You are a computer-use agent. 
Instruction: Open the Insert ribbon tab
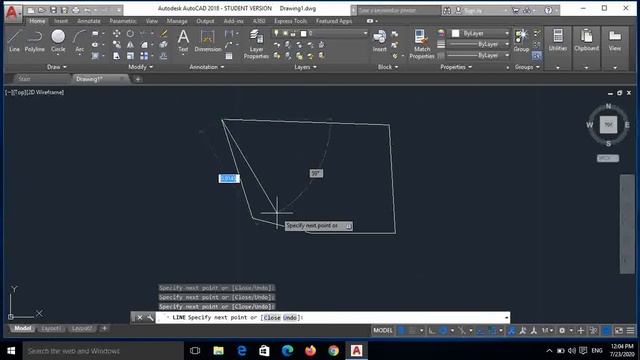pos(61,21)
